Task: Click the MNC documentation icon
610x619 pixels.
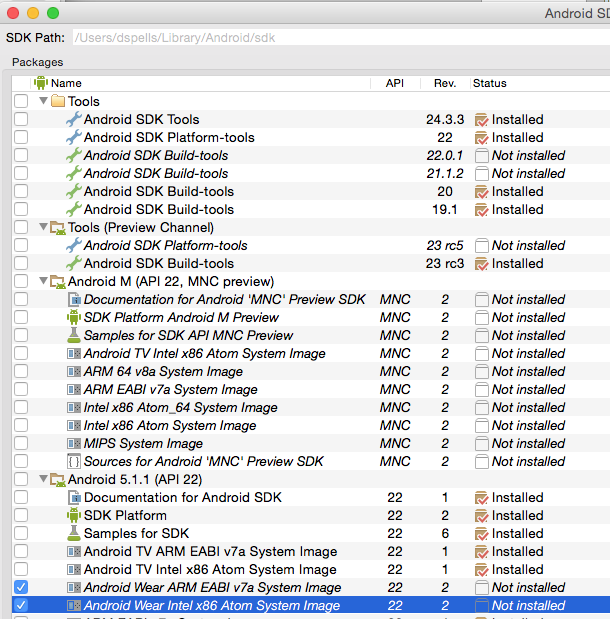Action: pos(74,300)
